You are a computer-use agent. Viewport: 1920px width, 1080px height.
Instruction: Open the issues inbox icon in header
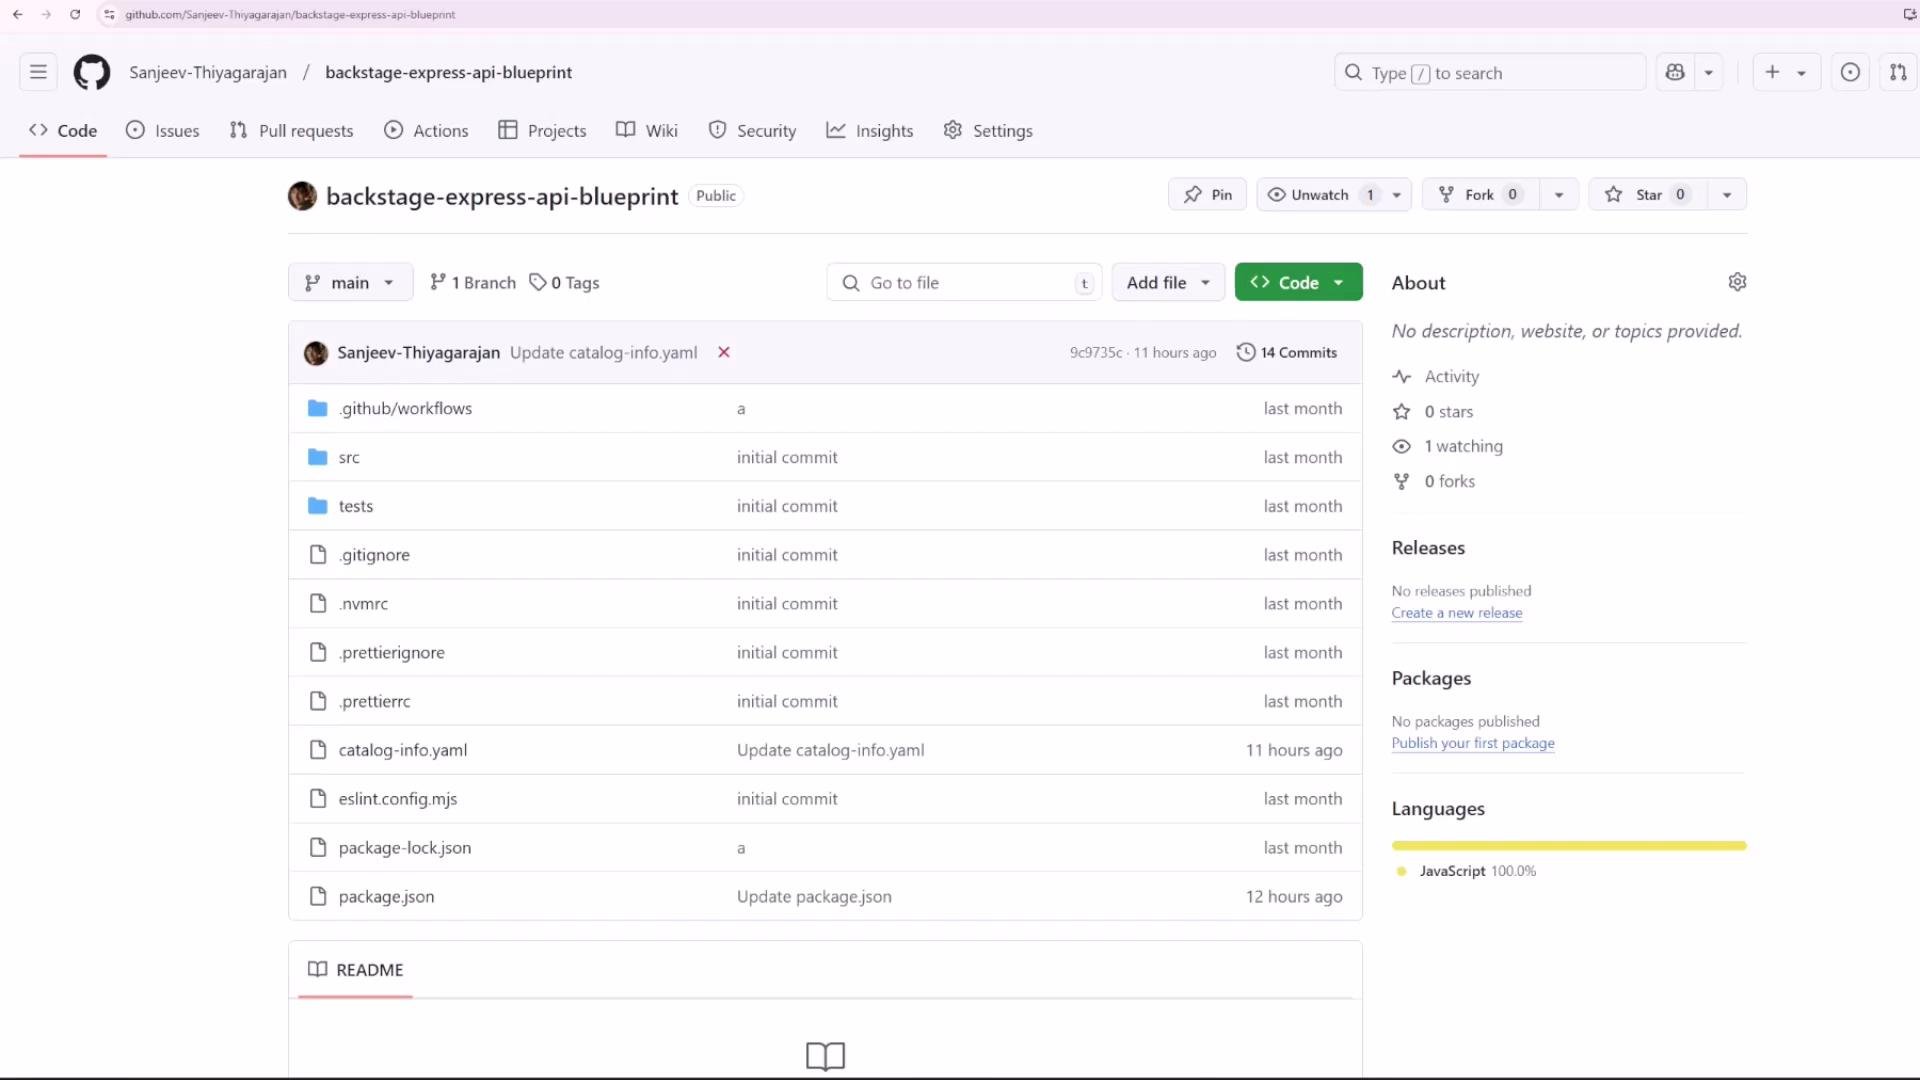coord(1850,72)
